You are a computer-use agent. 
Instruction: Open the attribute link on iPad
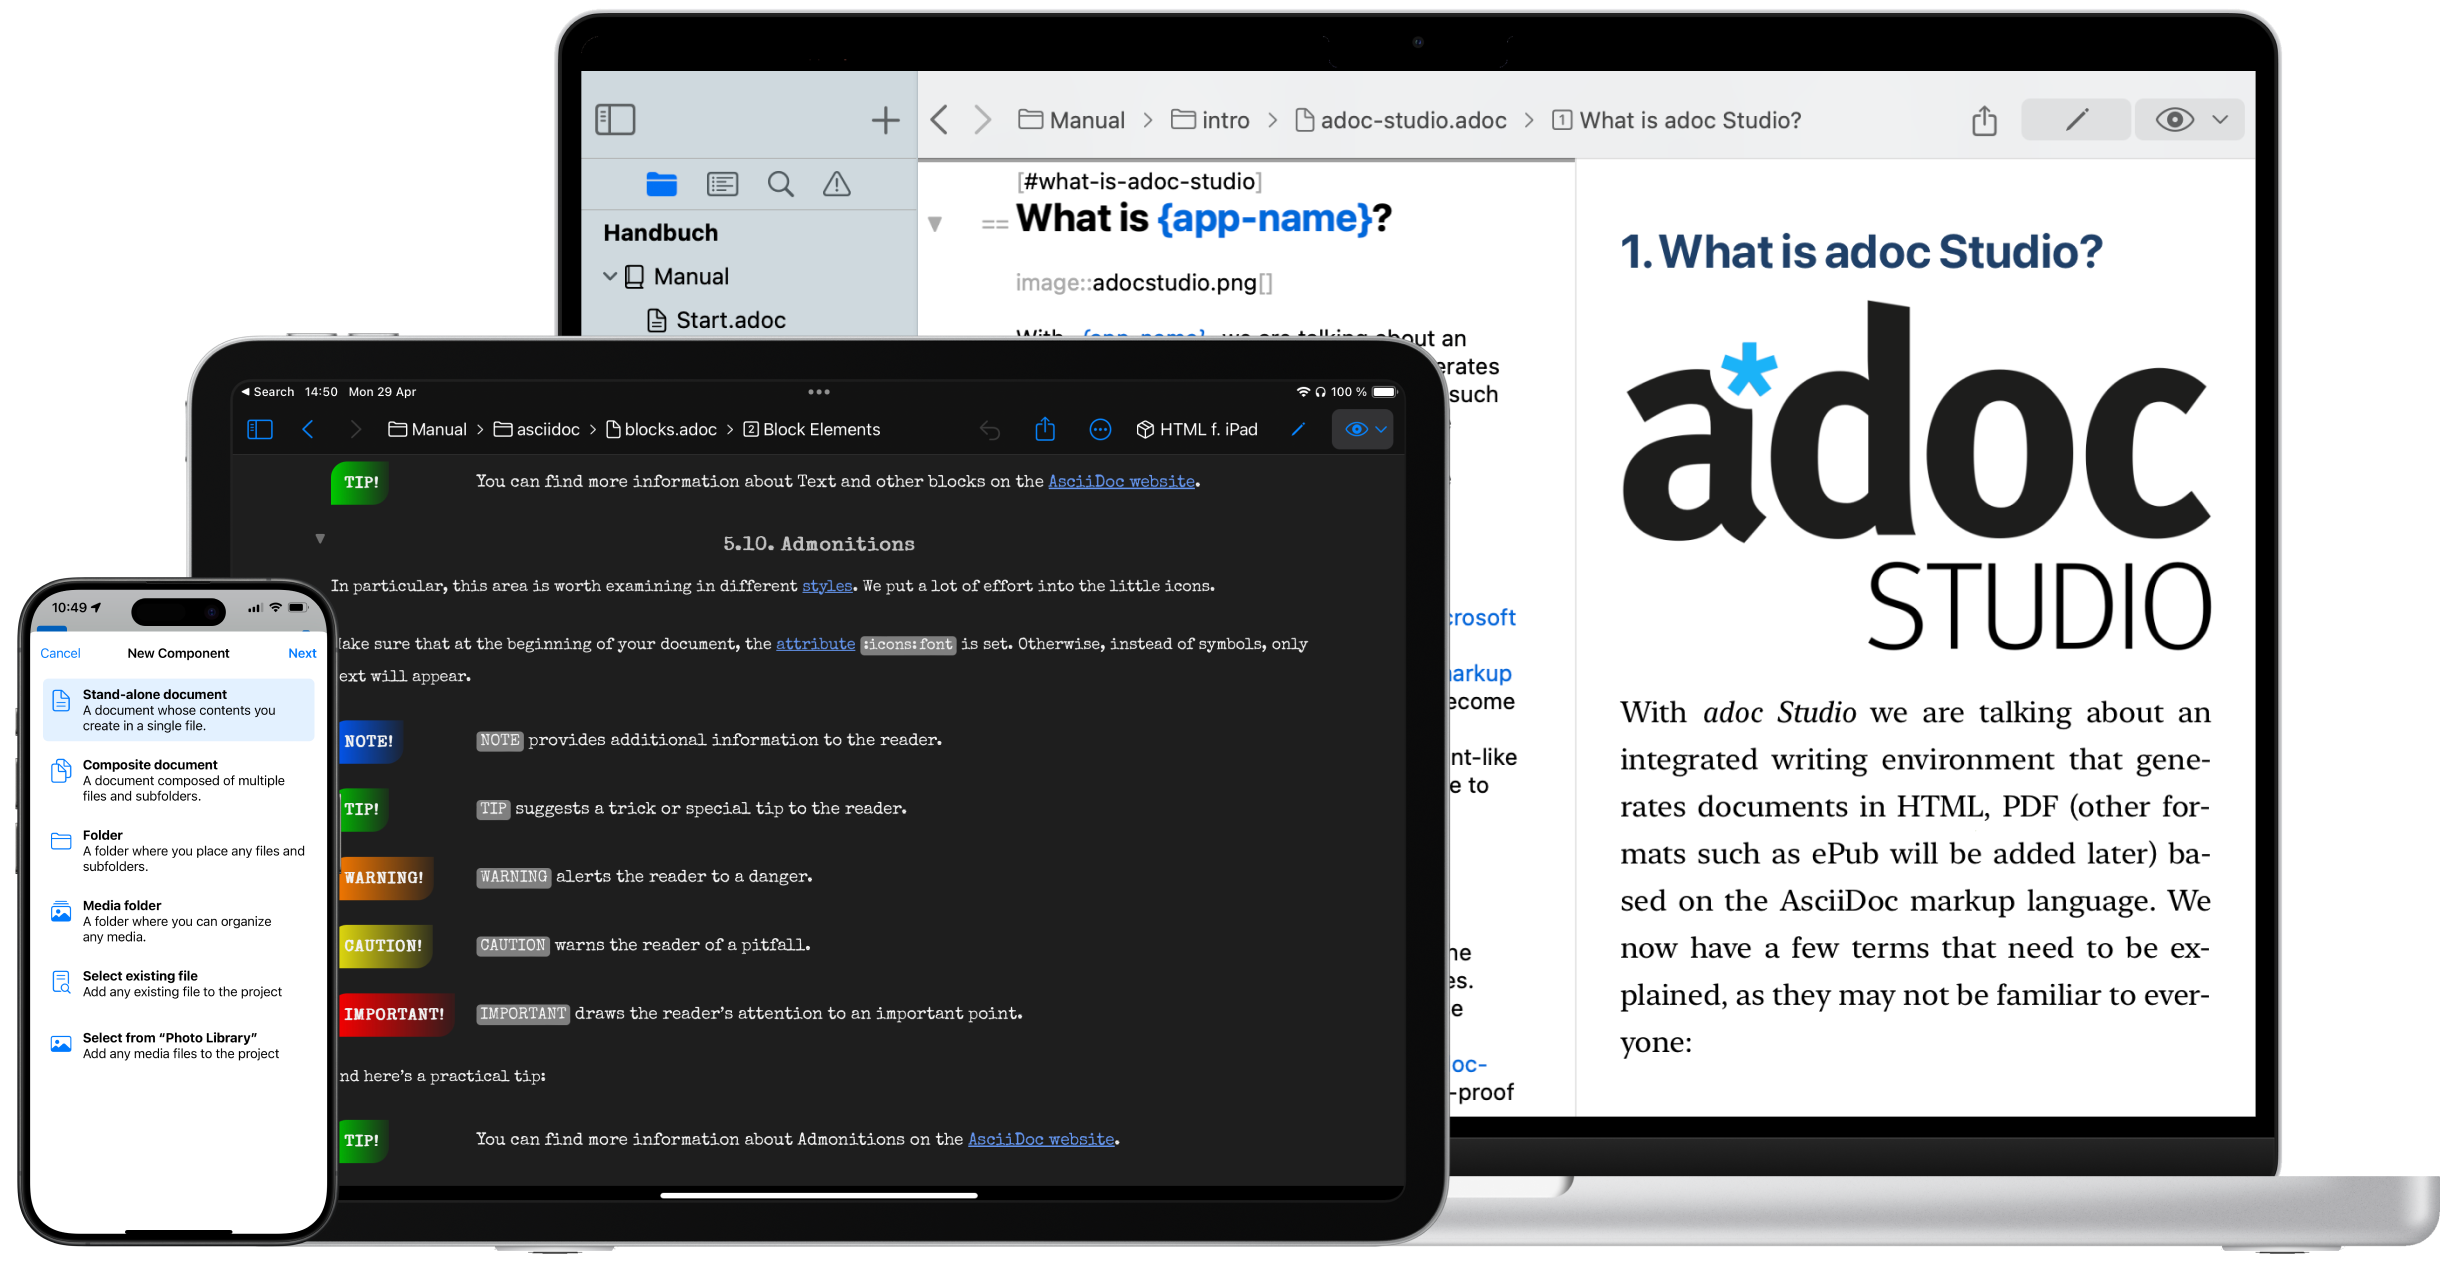click(x=815, y=644)
